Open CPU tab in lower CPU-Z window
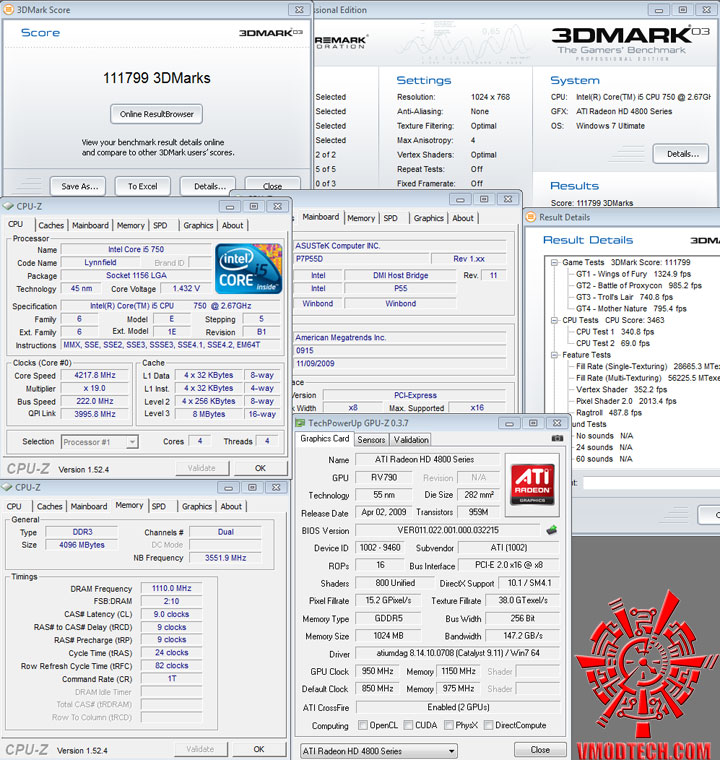This screenshot has height=760, width=720. click(x=14, y=506)
